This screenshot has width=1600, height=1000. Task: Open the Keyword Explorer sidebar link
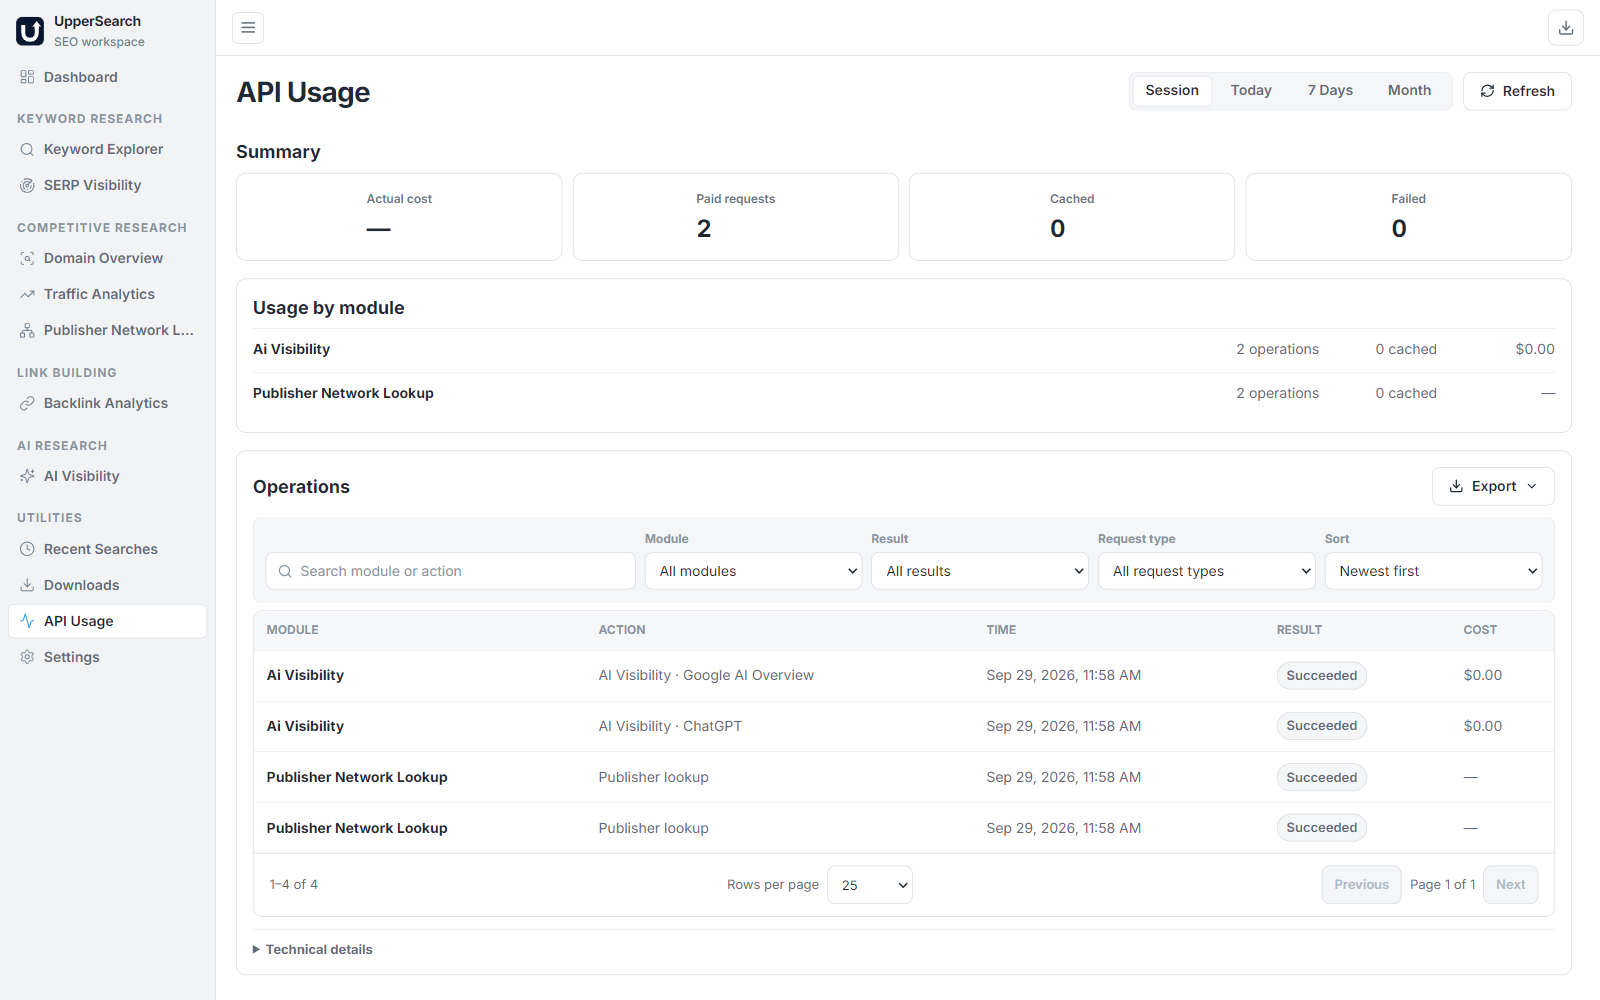(x=108, y=149)
